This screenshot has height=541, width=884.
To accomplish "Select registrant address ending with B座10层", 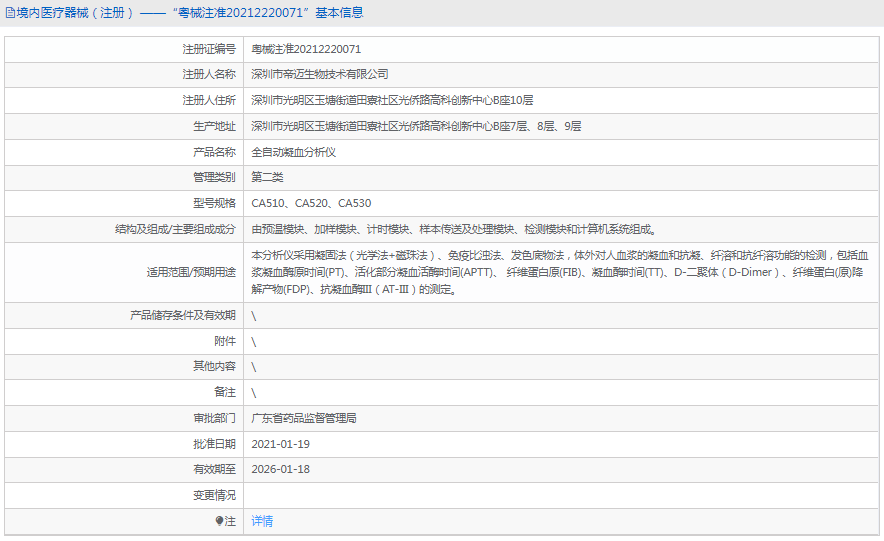I will (392, 100).
